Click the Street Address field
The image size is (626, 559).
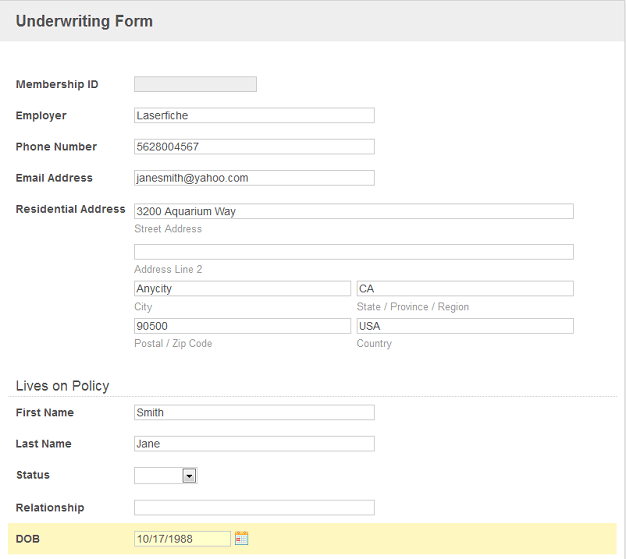pyautogui.click(x=353, y=211)
